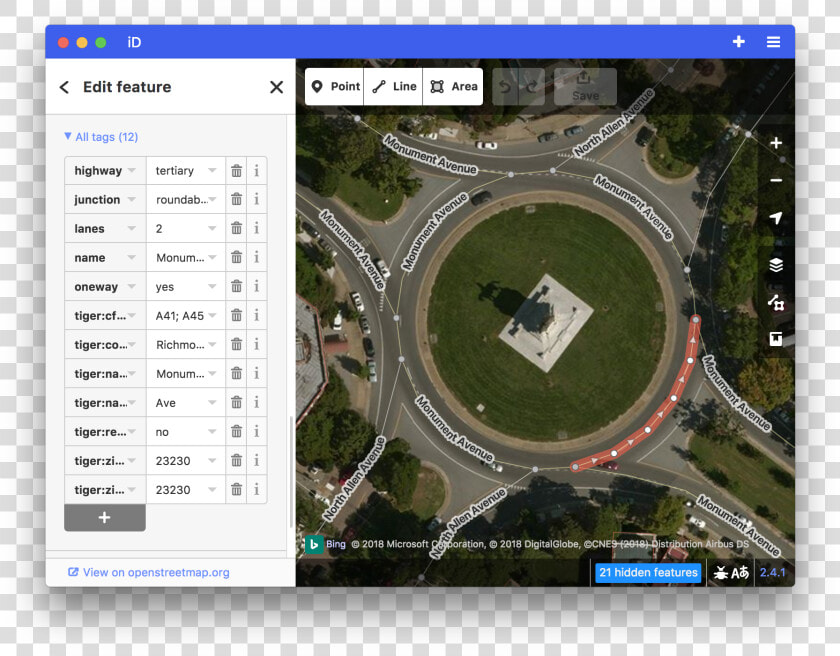Image resolution: width=840 pixels, height=656 pixels.
Task: Click the Save button
Action: click(x=585, y=87)
